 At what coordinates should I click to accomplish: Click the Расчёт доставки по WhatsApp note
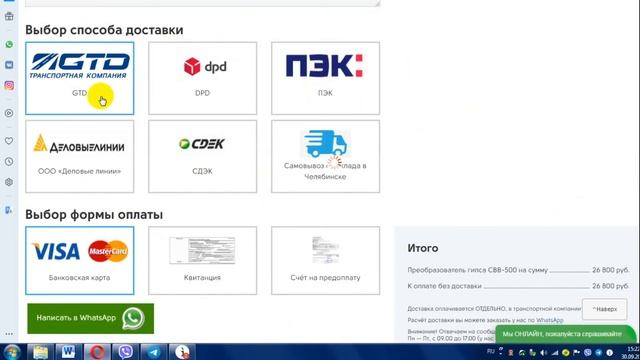(485, 320)
